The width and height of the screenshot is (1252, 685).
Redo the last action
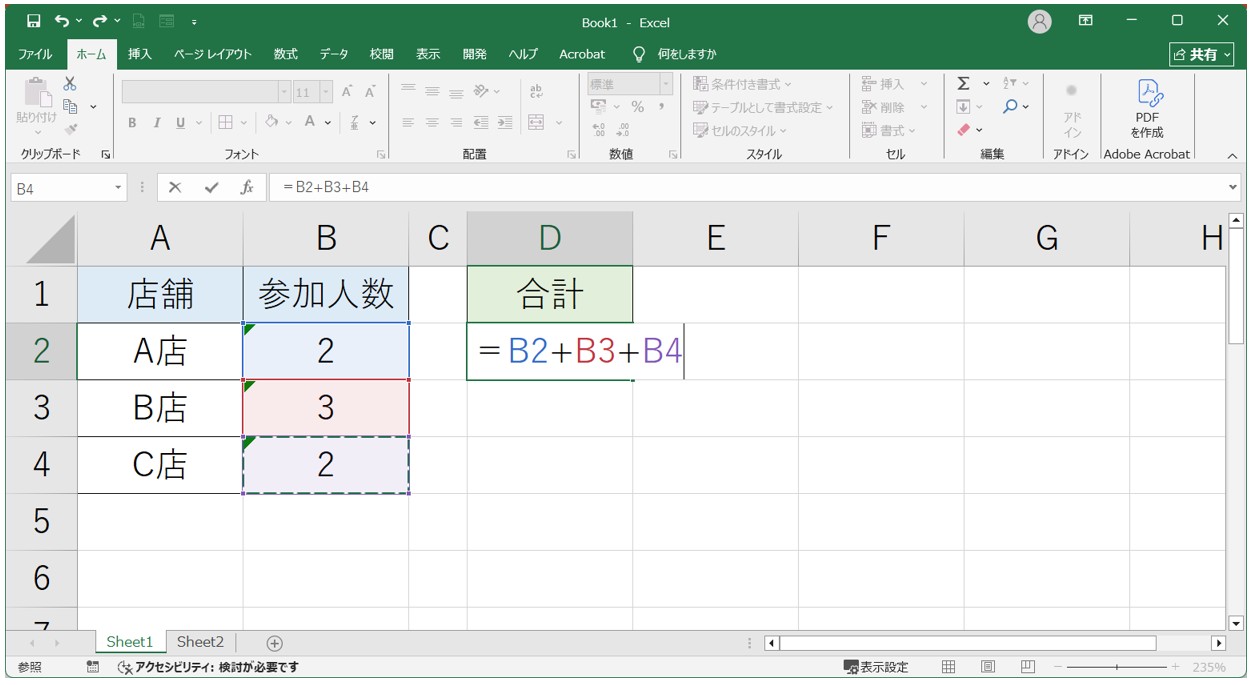tap(99, 21)
